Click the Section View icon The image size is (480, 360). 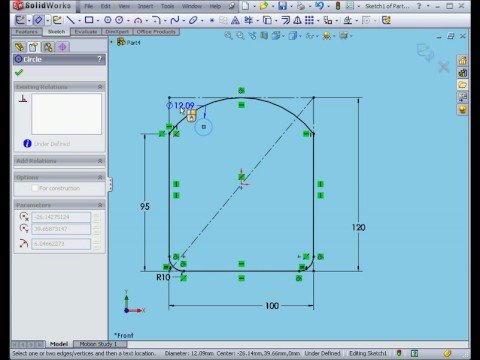click(264, 36)
